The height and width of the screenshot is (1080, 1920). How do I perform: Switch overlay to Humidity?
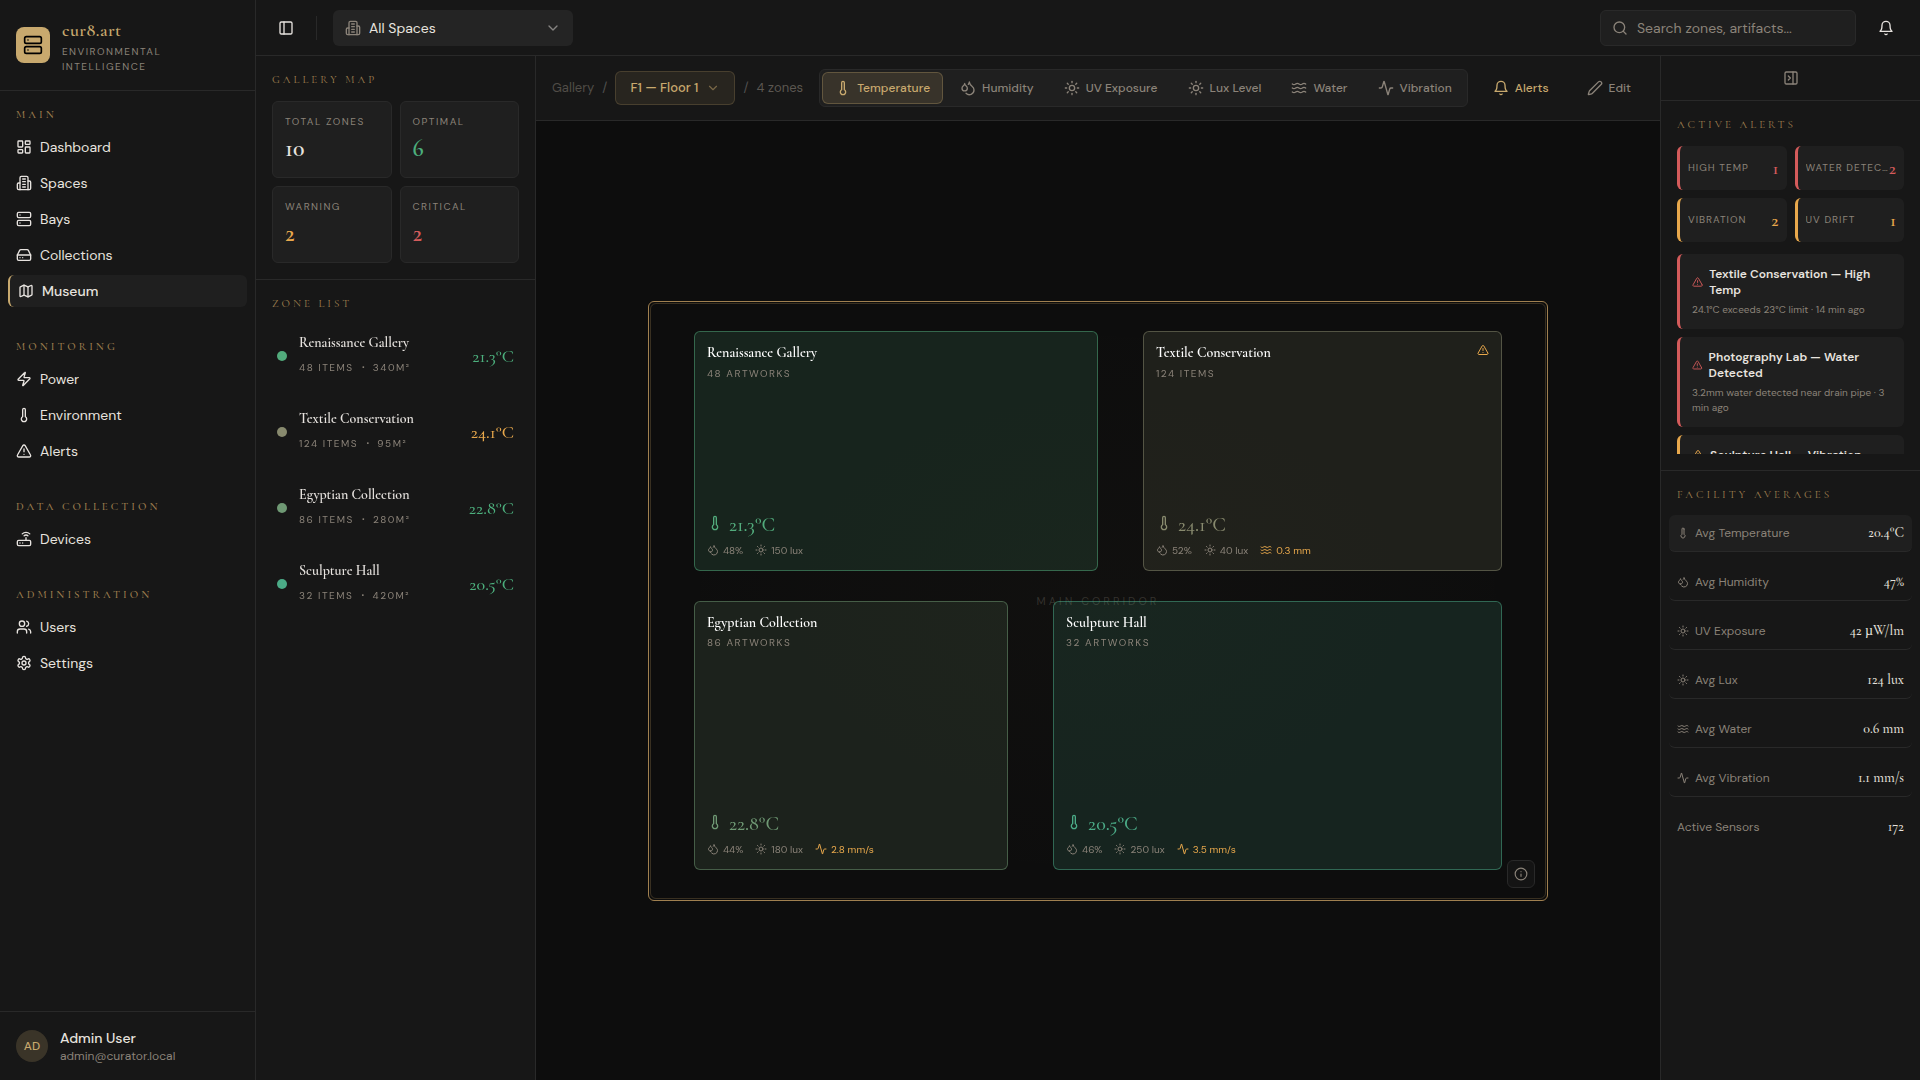(x=997, y=88)
